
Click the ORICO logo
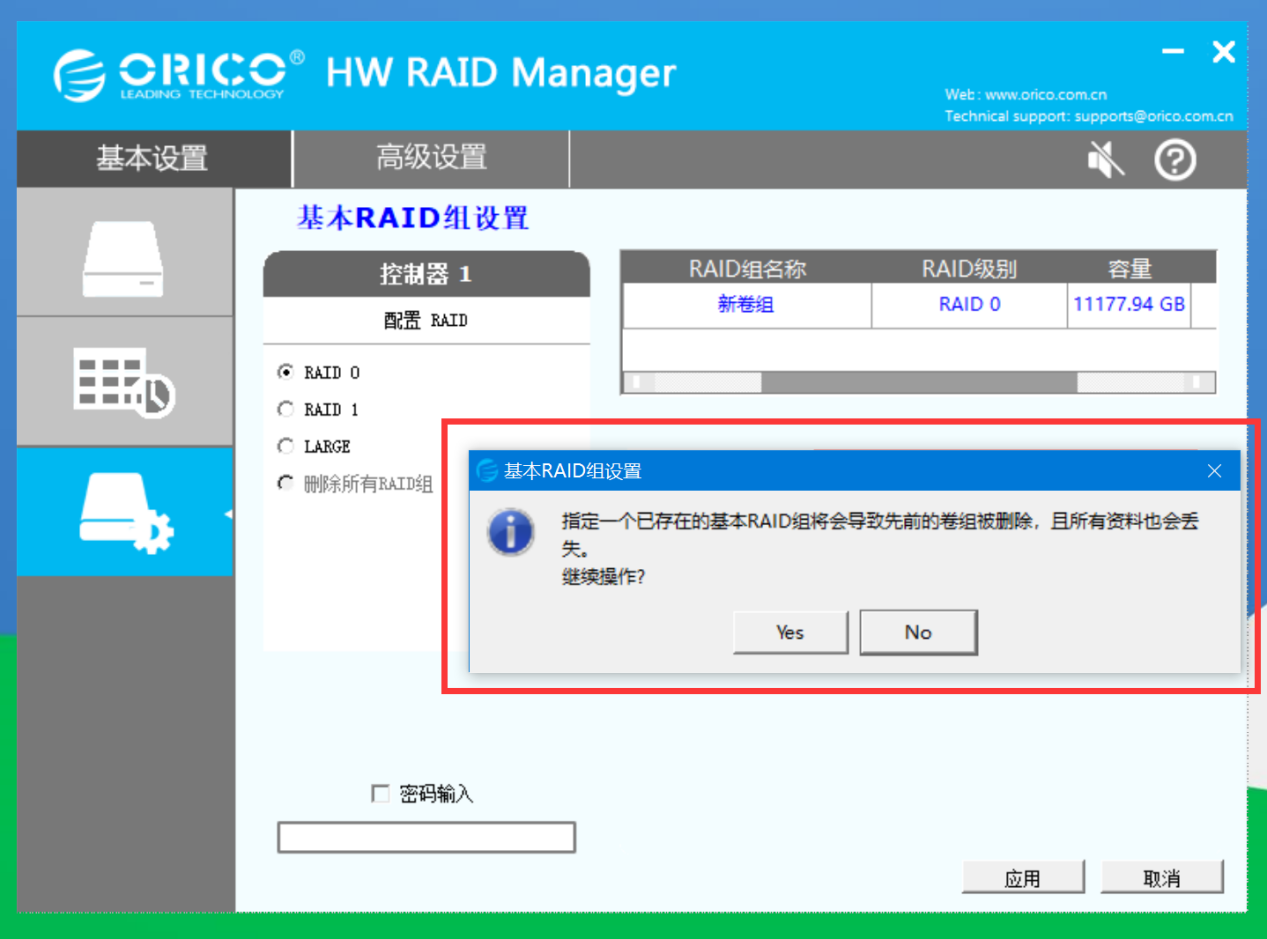(x=179, y=75)
